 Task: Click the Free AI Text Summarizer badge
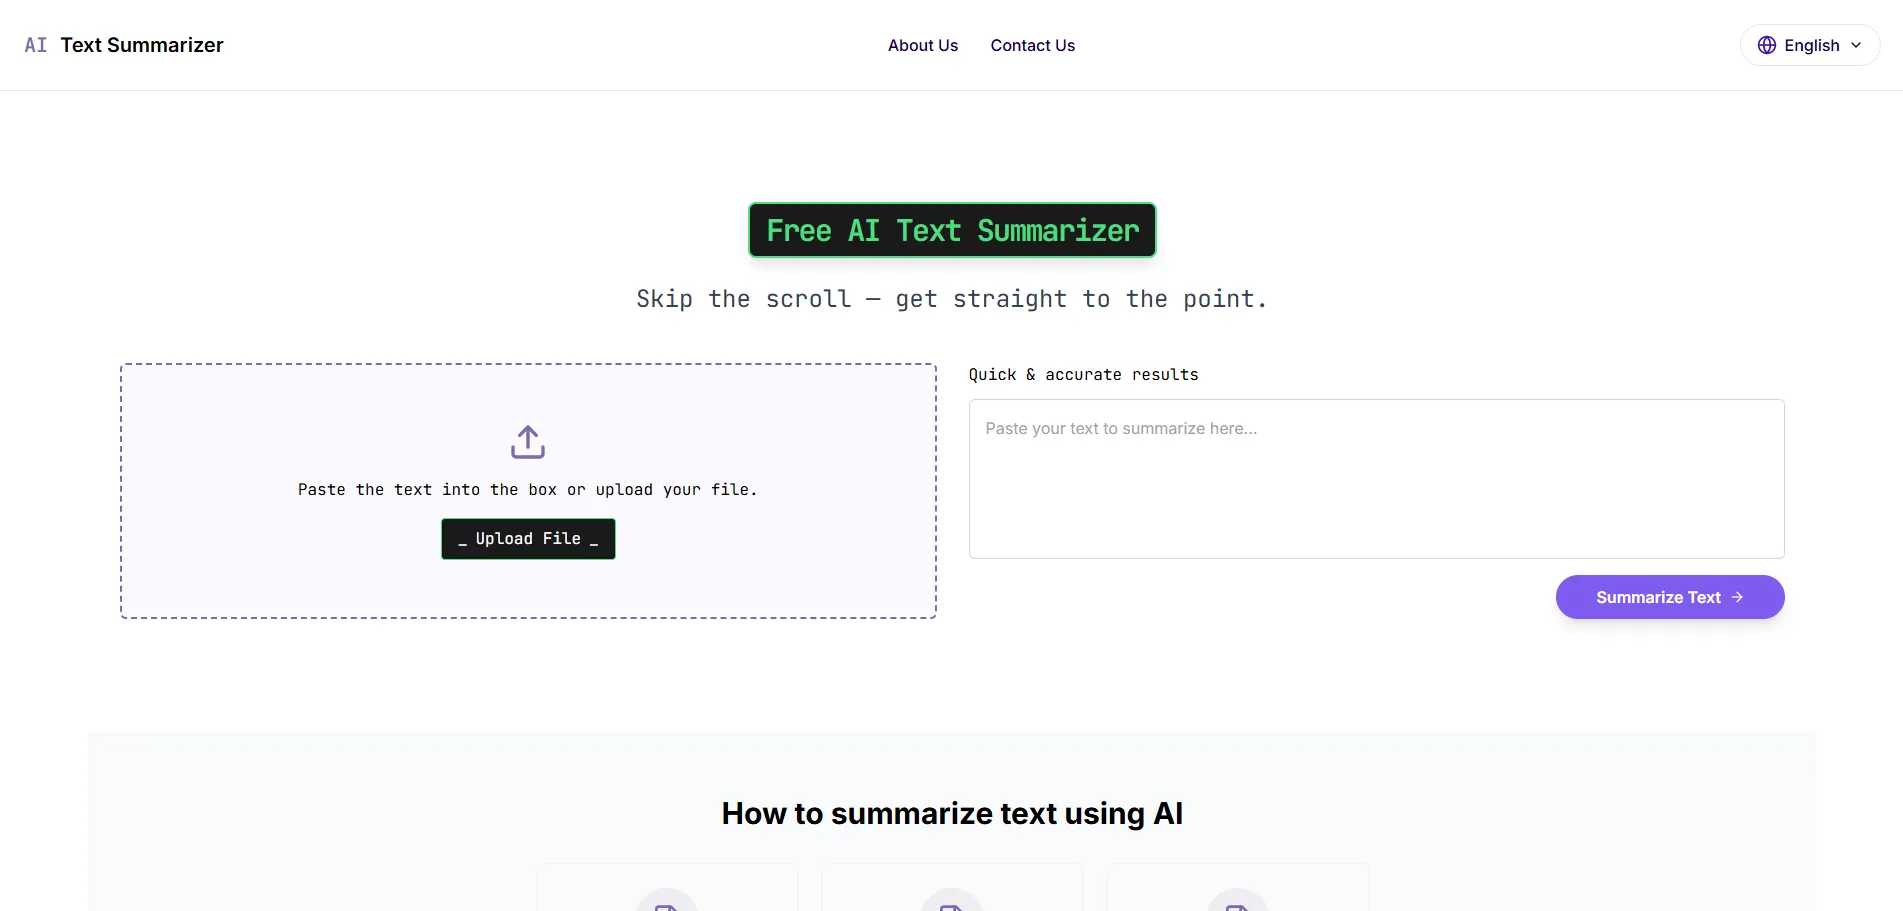951,230
